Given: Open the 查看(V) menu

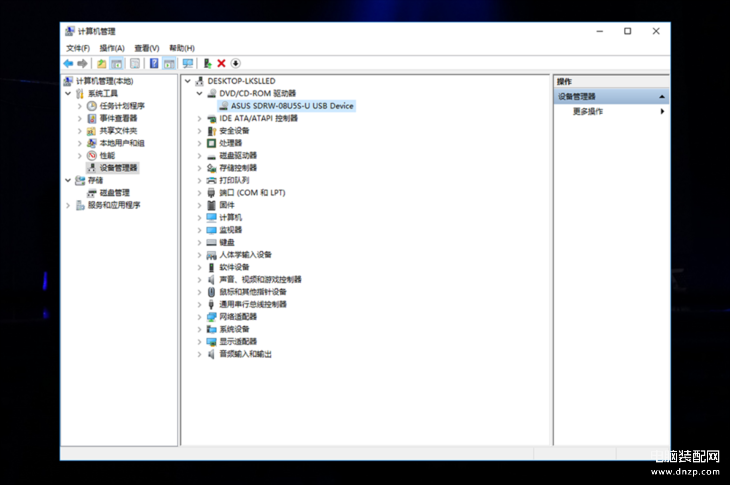Looking at the screenshot, I should 147,48.
